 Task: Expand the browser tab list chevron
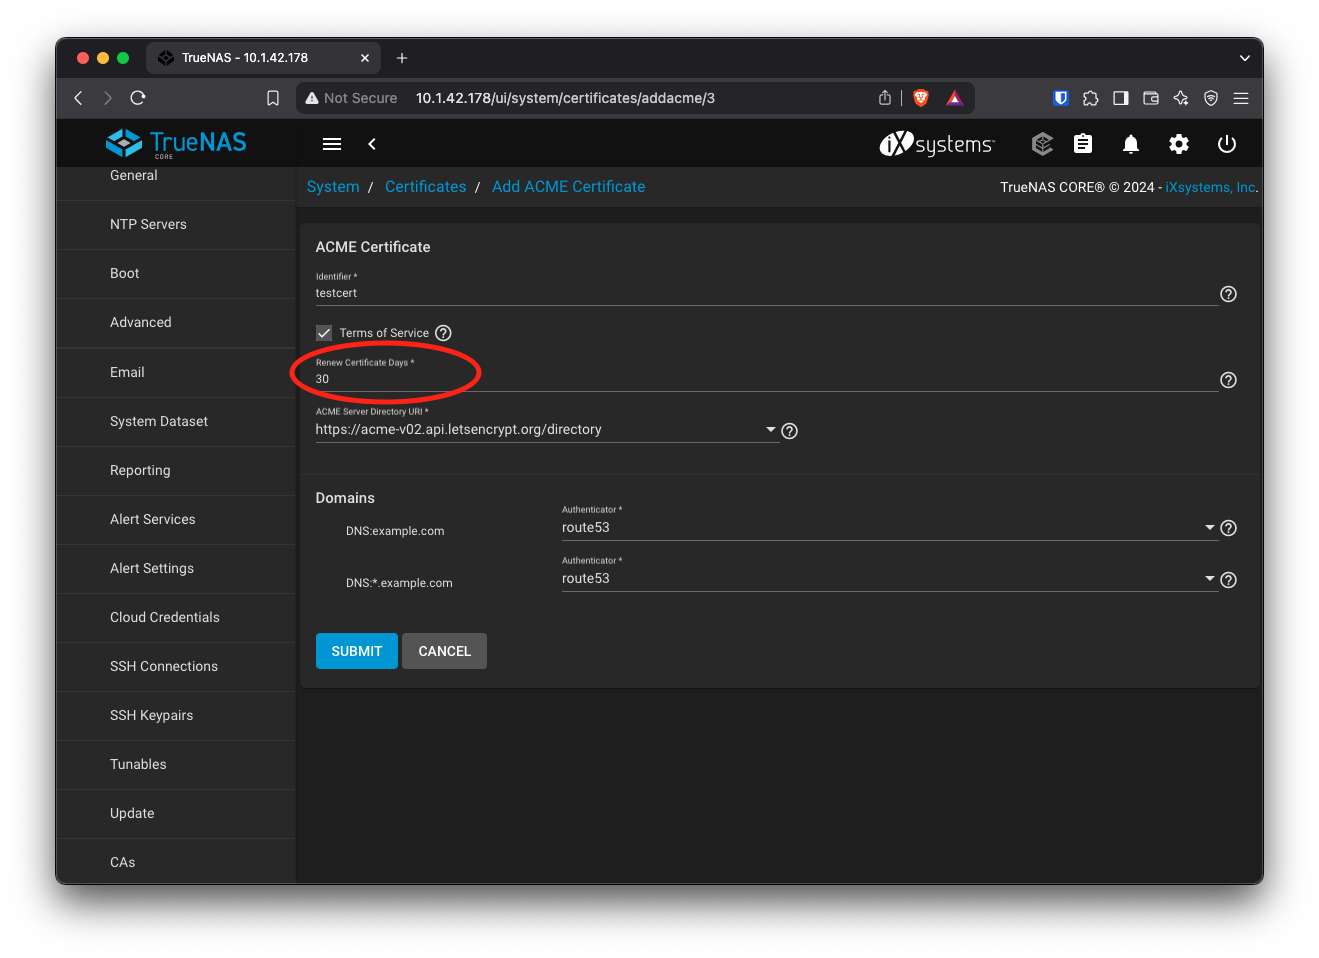coord(1245,58)
